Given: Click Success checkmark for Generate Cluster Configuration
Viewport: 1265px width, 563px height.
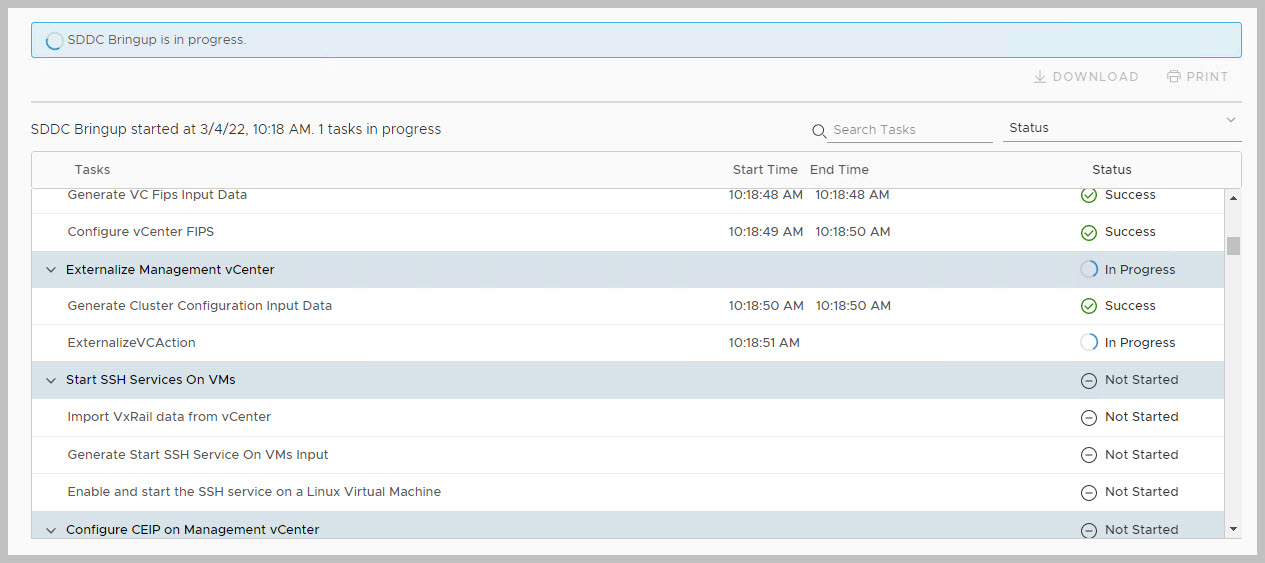Looking at the screenshot, I should [x=1089, y=306].
